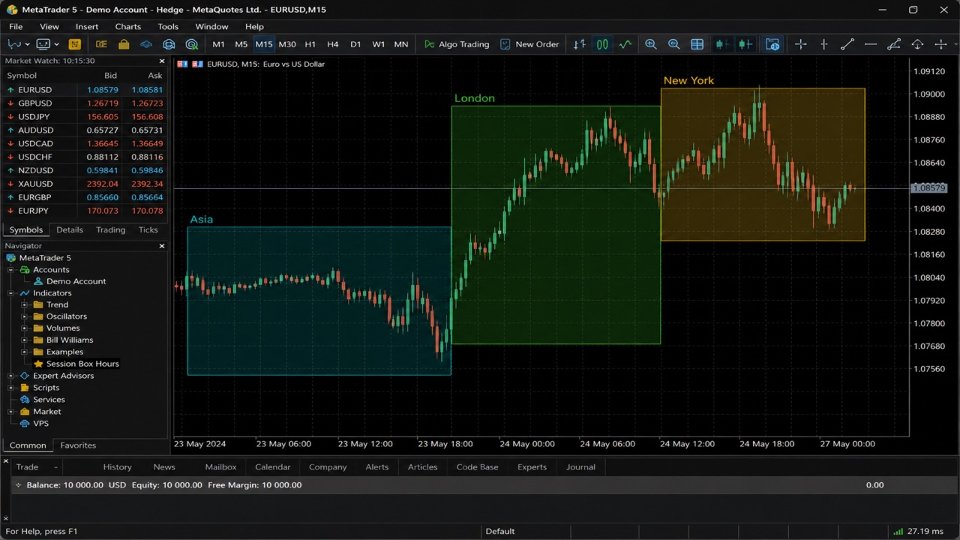Open the profiles dropdown arrow

coord(56,45)
